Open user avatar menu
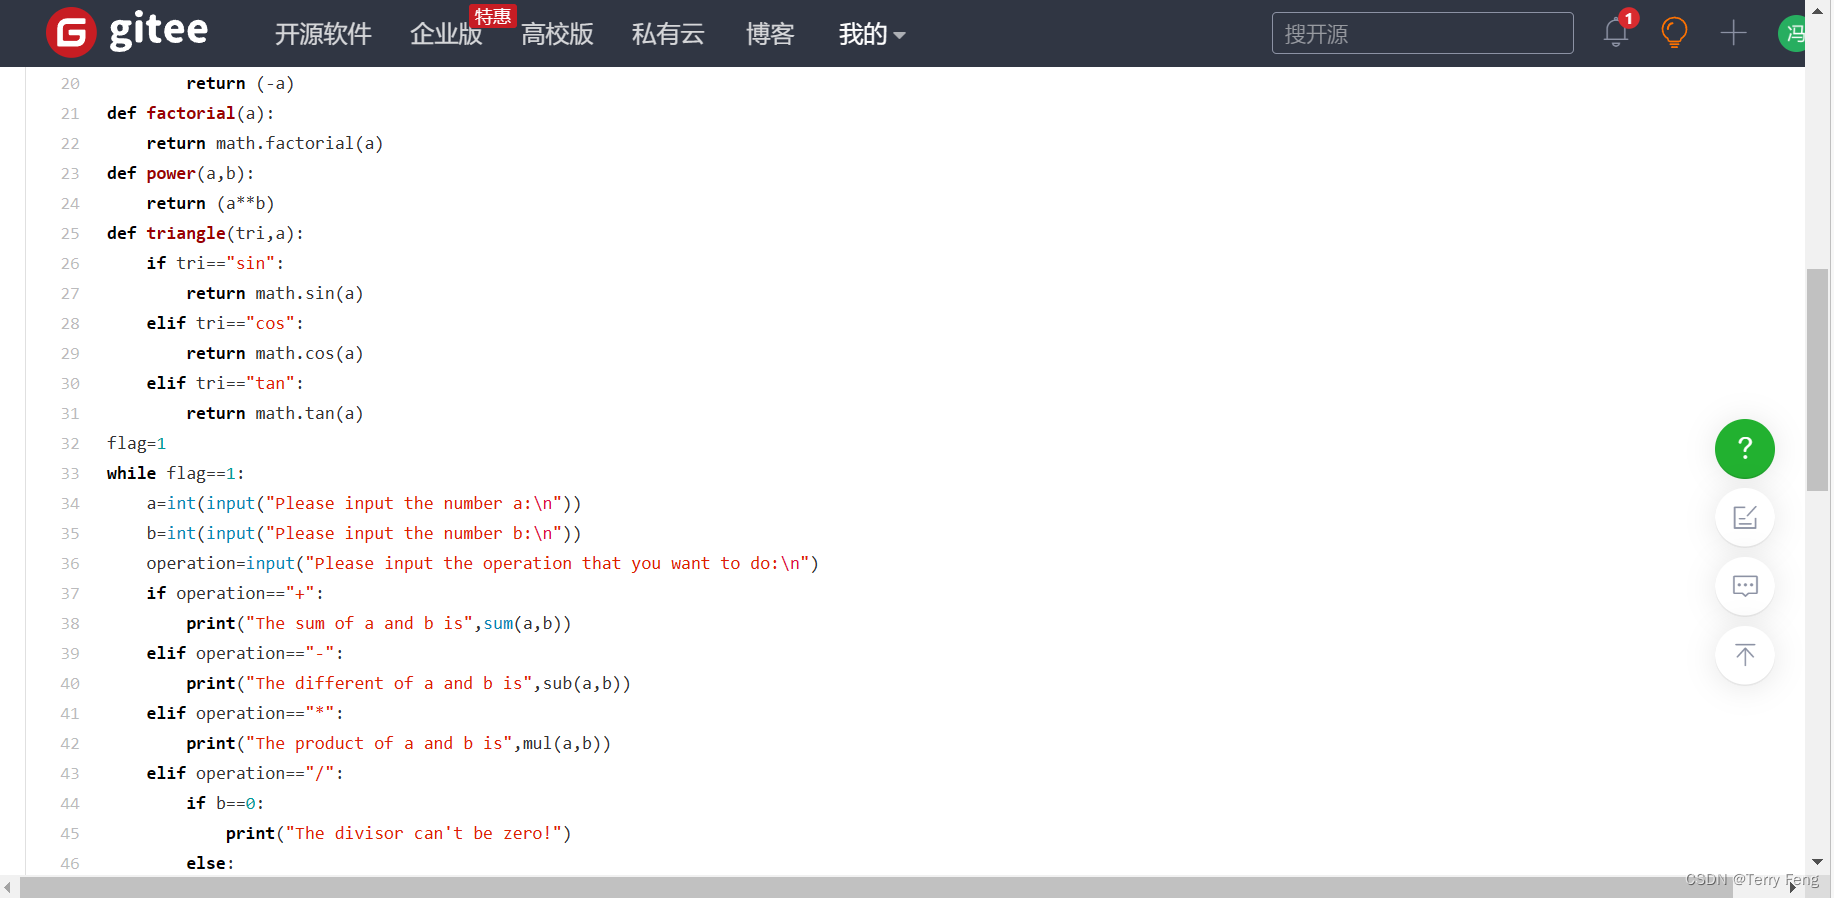 point(1791,33)
